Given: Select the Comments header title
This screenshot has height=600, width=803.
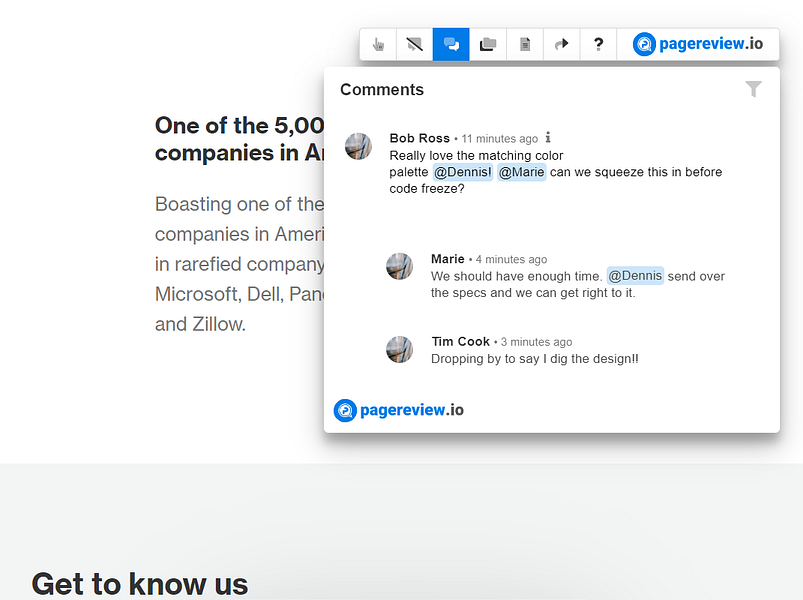Looking at the screenshot, I should pyautogui.click(x=382, y=89).
